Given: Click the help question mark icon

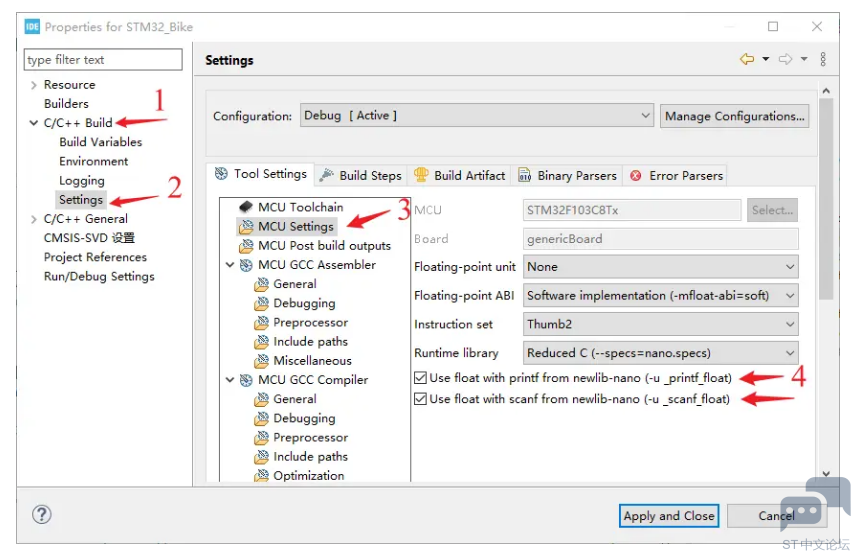Looking at the screenshot, I should coord(42,514).
